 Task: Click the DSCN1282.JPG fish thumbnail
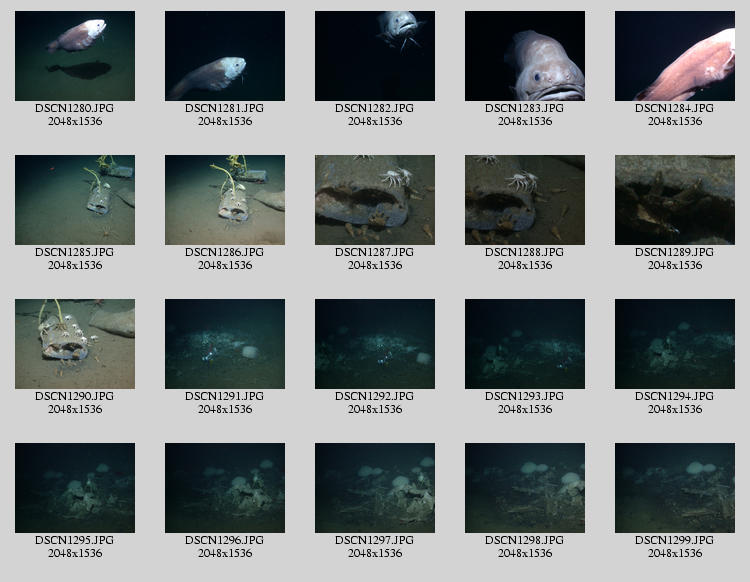click(375, 56)
